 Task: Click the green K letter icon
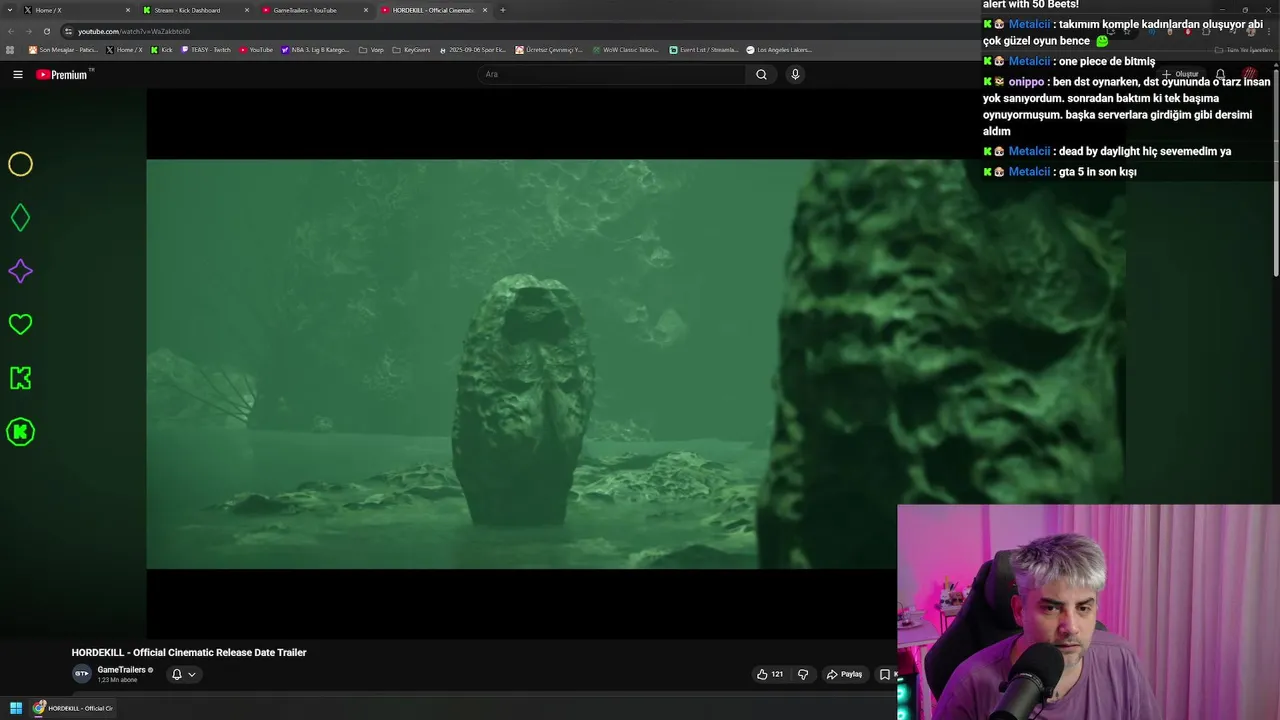coord(20,378)
